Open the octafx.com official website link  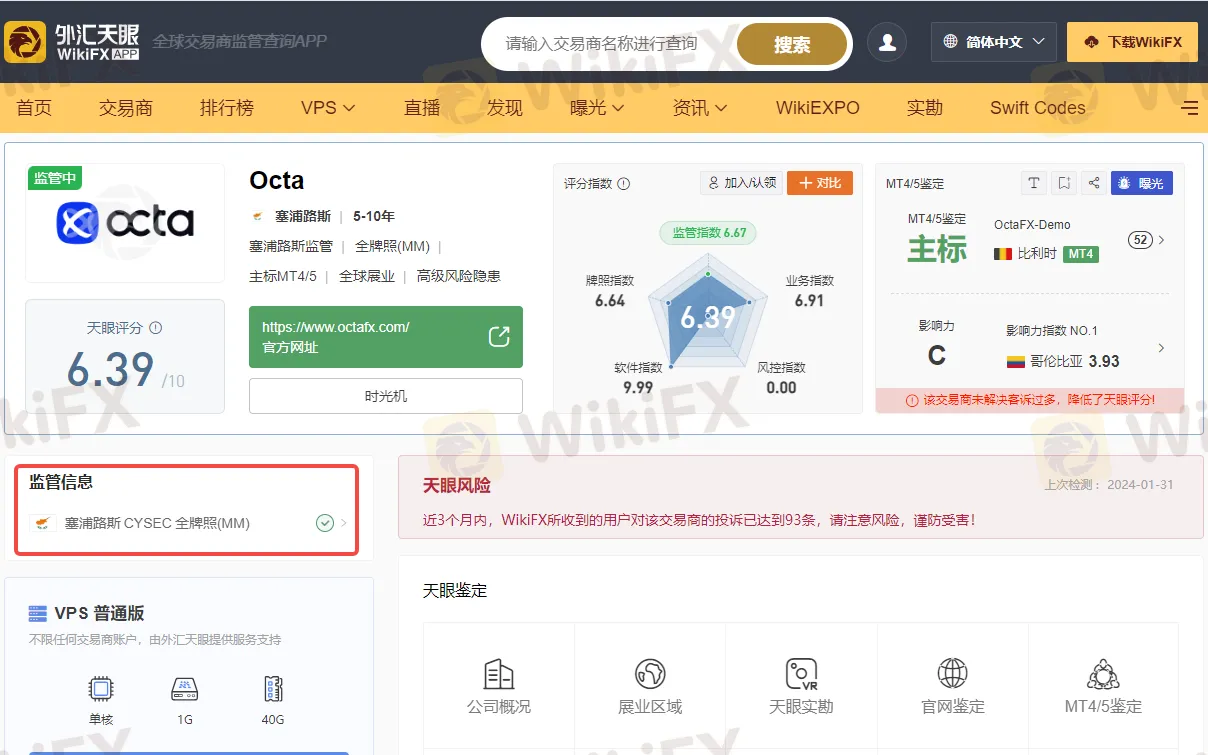tap(385, 337)
